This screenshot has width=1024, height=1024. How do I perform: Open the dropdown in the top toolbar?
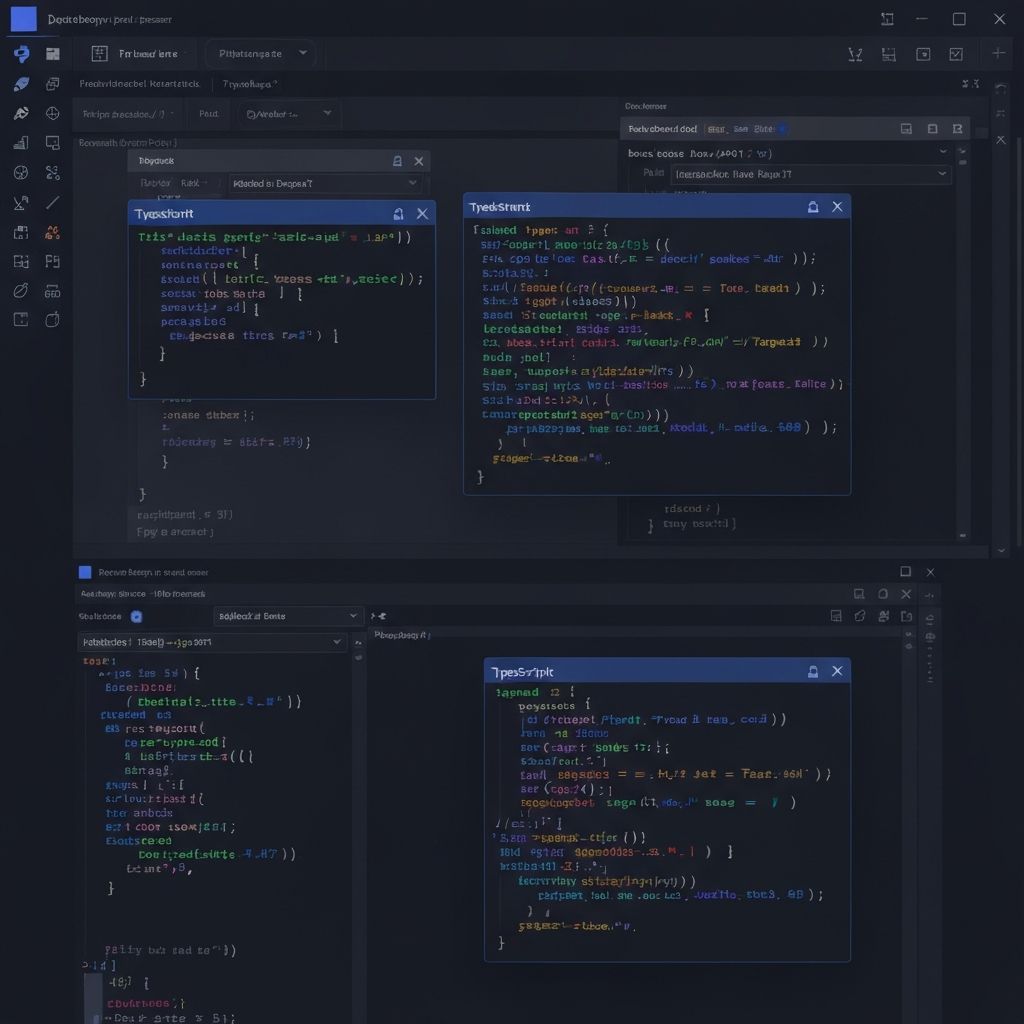(x=261, y=54)
